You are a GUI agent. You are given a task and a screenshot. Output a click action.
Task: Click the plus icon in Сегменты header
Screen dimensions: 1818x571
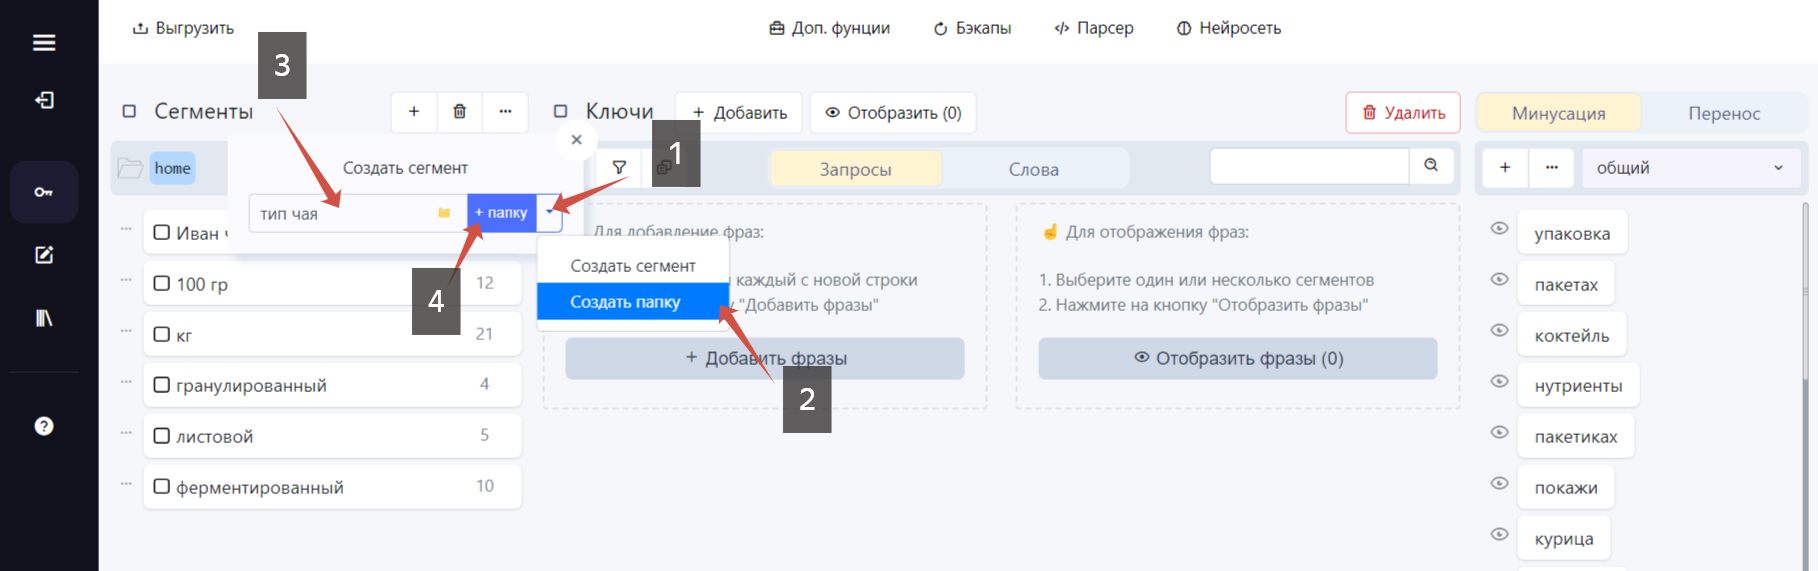coord(414,112)
